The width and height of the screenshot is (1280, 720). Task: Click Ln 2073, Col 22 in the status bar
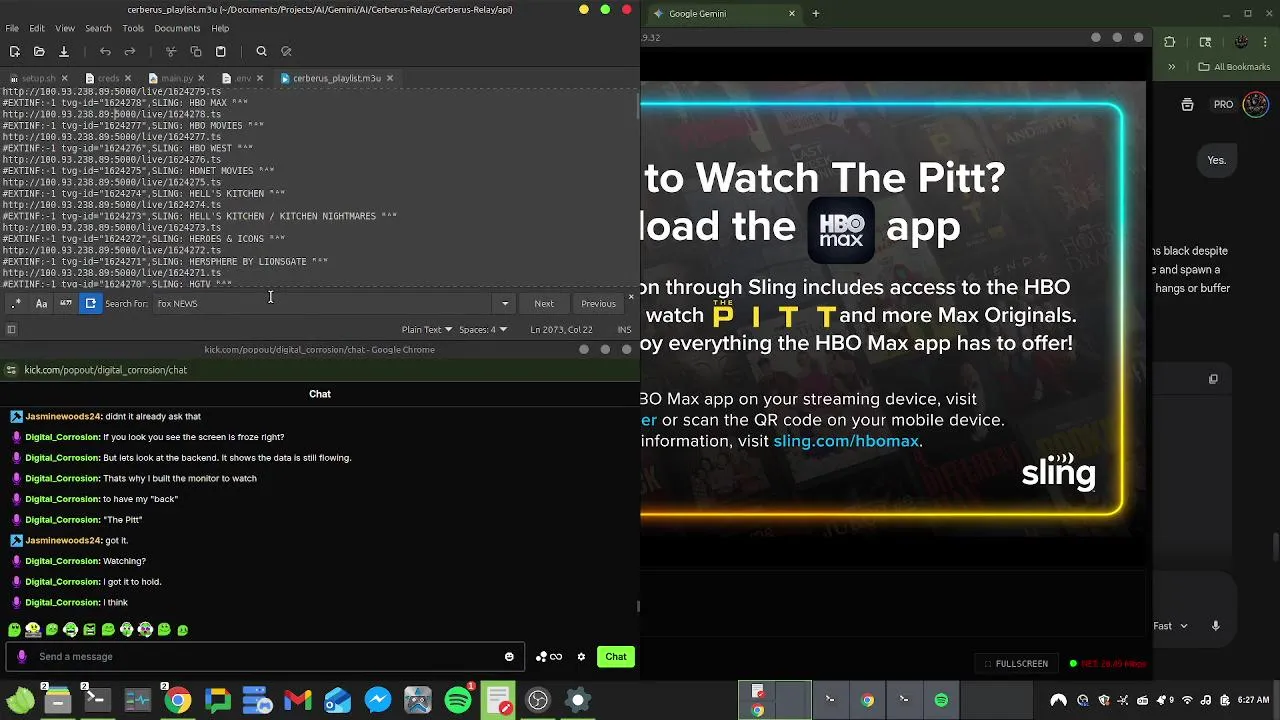[561, 329]
